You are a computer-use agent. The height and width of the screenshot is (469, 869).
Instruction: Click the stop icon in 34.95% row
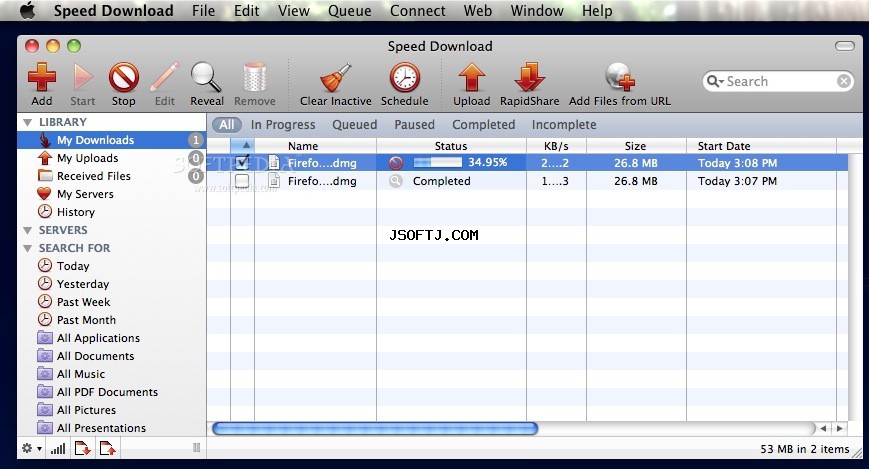396,162
